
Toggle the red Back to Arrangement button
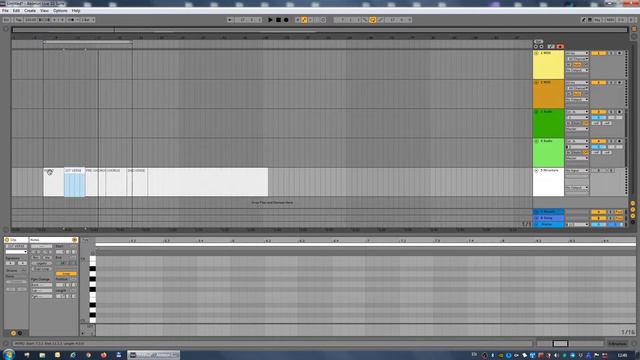click(560, 47)
